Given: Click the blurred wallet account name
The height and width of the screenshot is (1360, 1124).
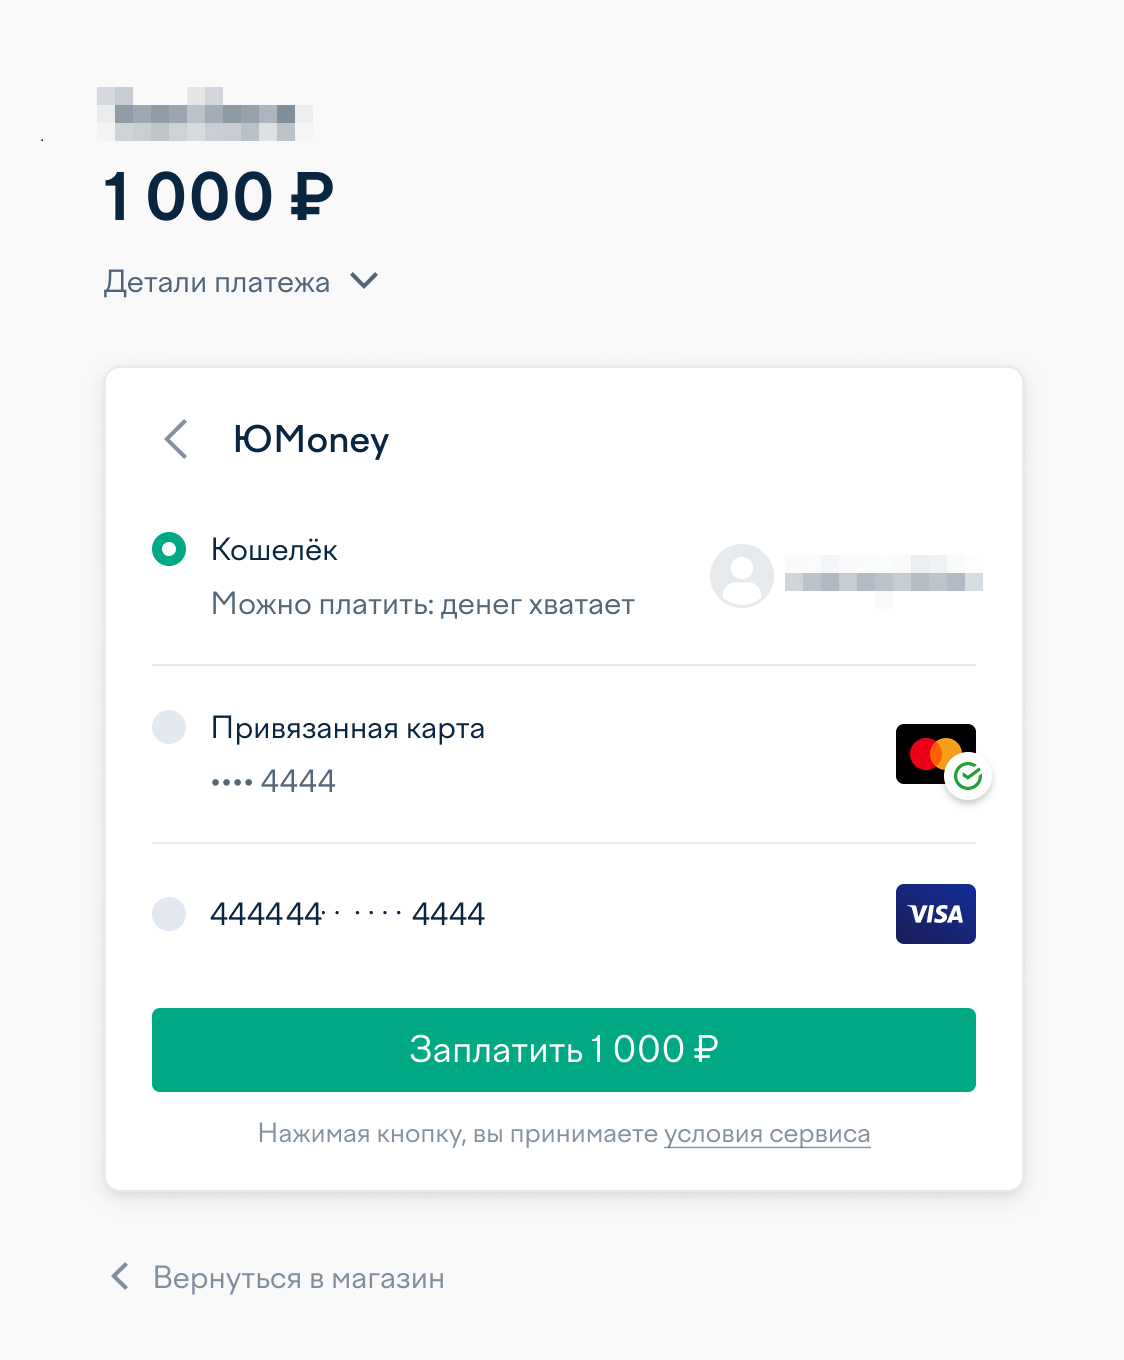Looking at the screenshot, I should pos(883,577).
